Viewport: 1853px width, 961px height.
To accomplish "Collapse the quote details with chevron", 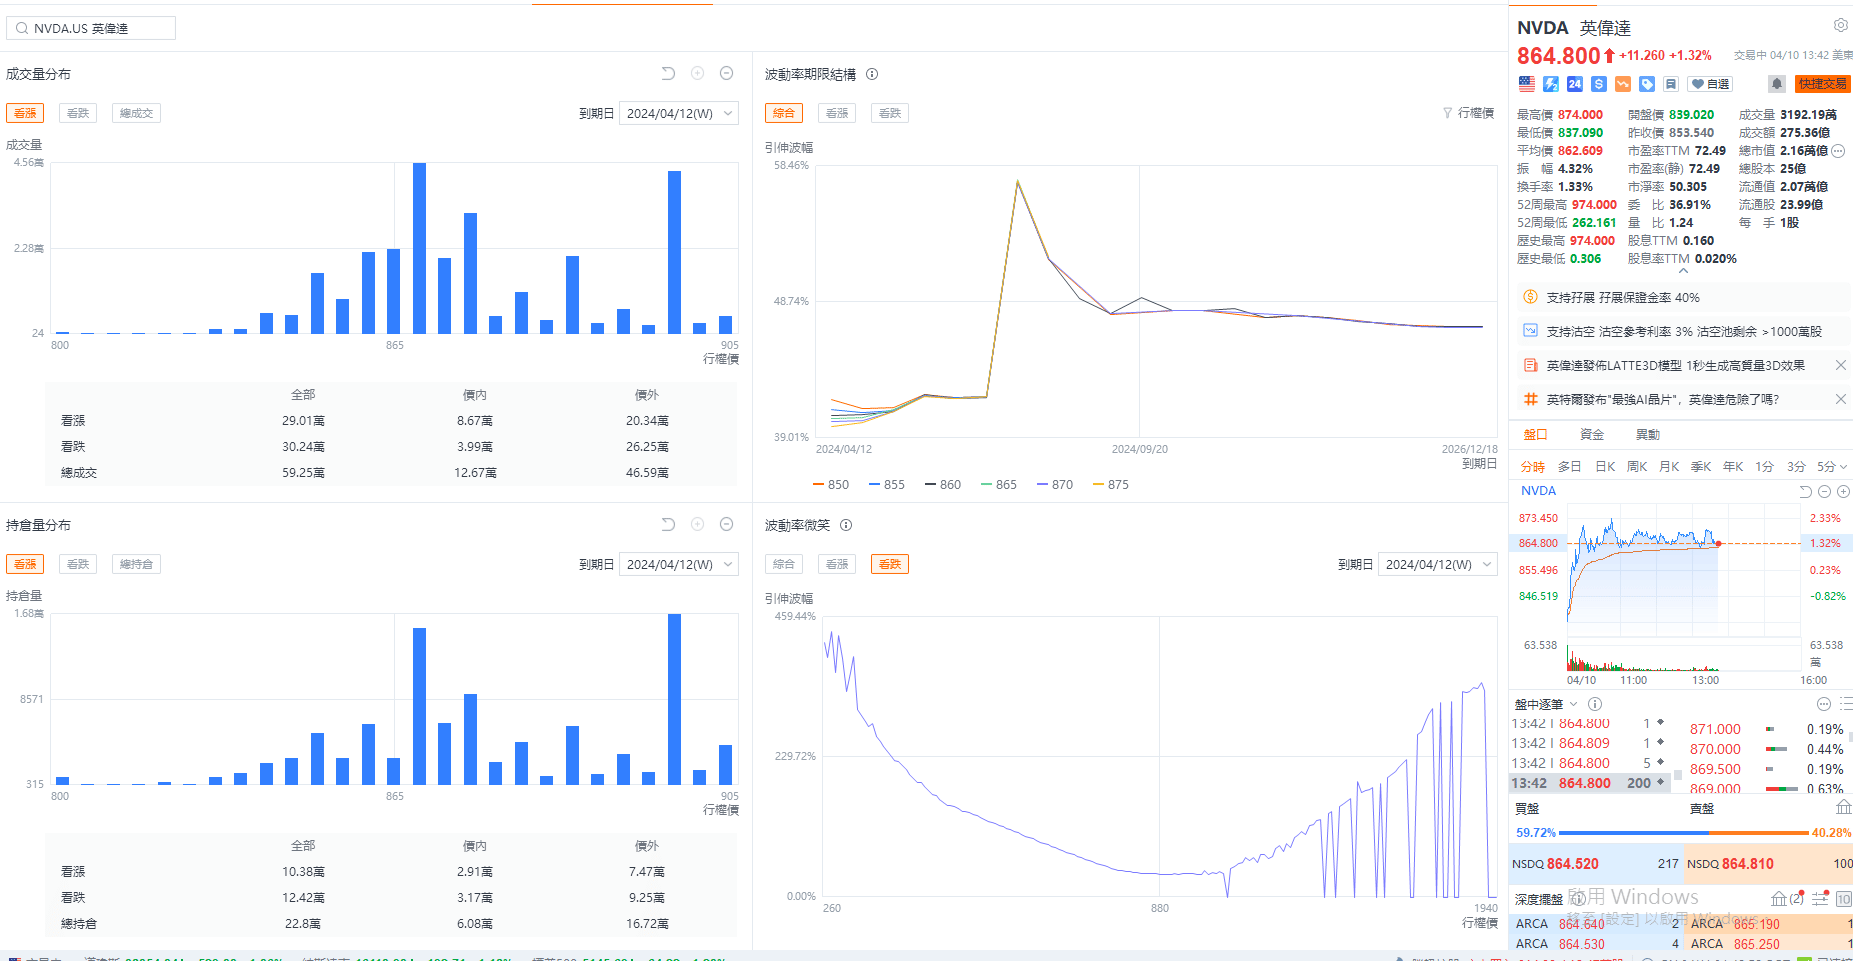I will click(1683, 271).
